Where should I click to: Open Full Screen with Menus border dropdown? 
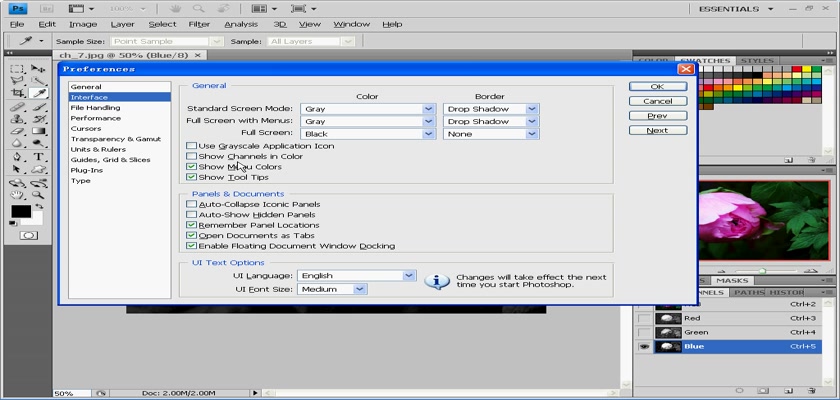pyautogui.click(x=491, y=122)
